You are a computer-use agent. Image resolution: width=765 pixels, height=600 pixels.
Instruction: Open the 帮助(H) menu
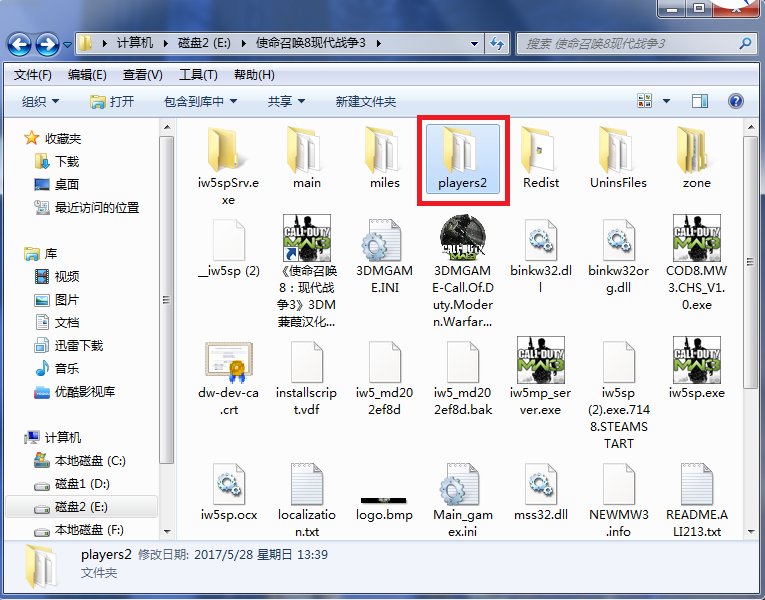[254, 75]
